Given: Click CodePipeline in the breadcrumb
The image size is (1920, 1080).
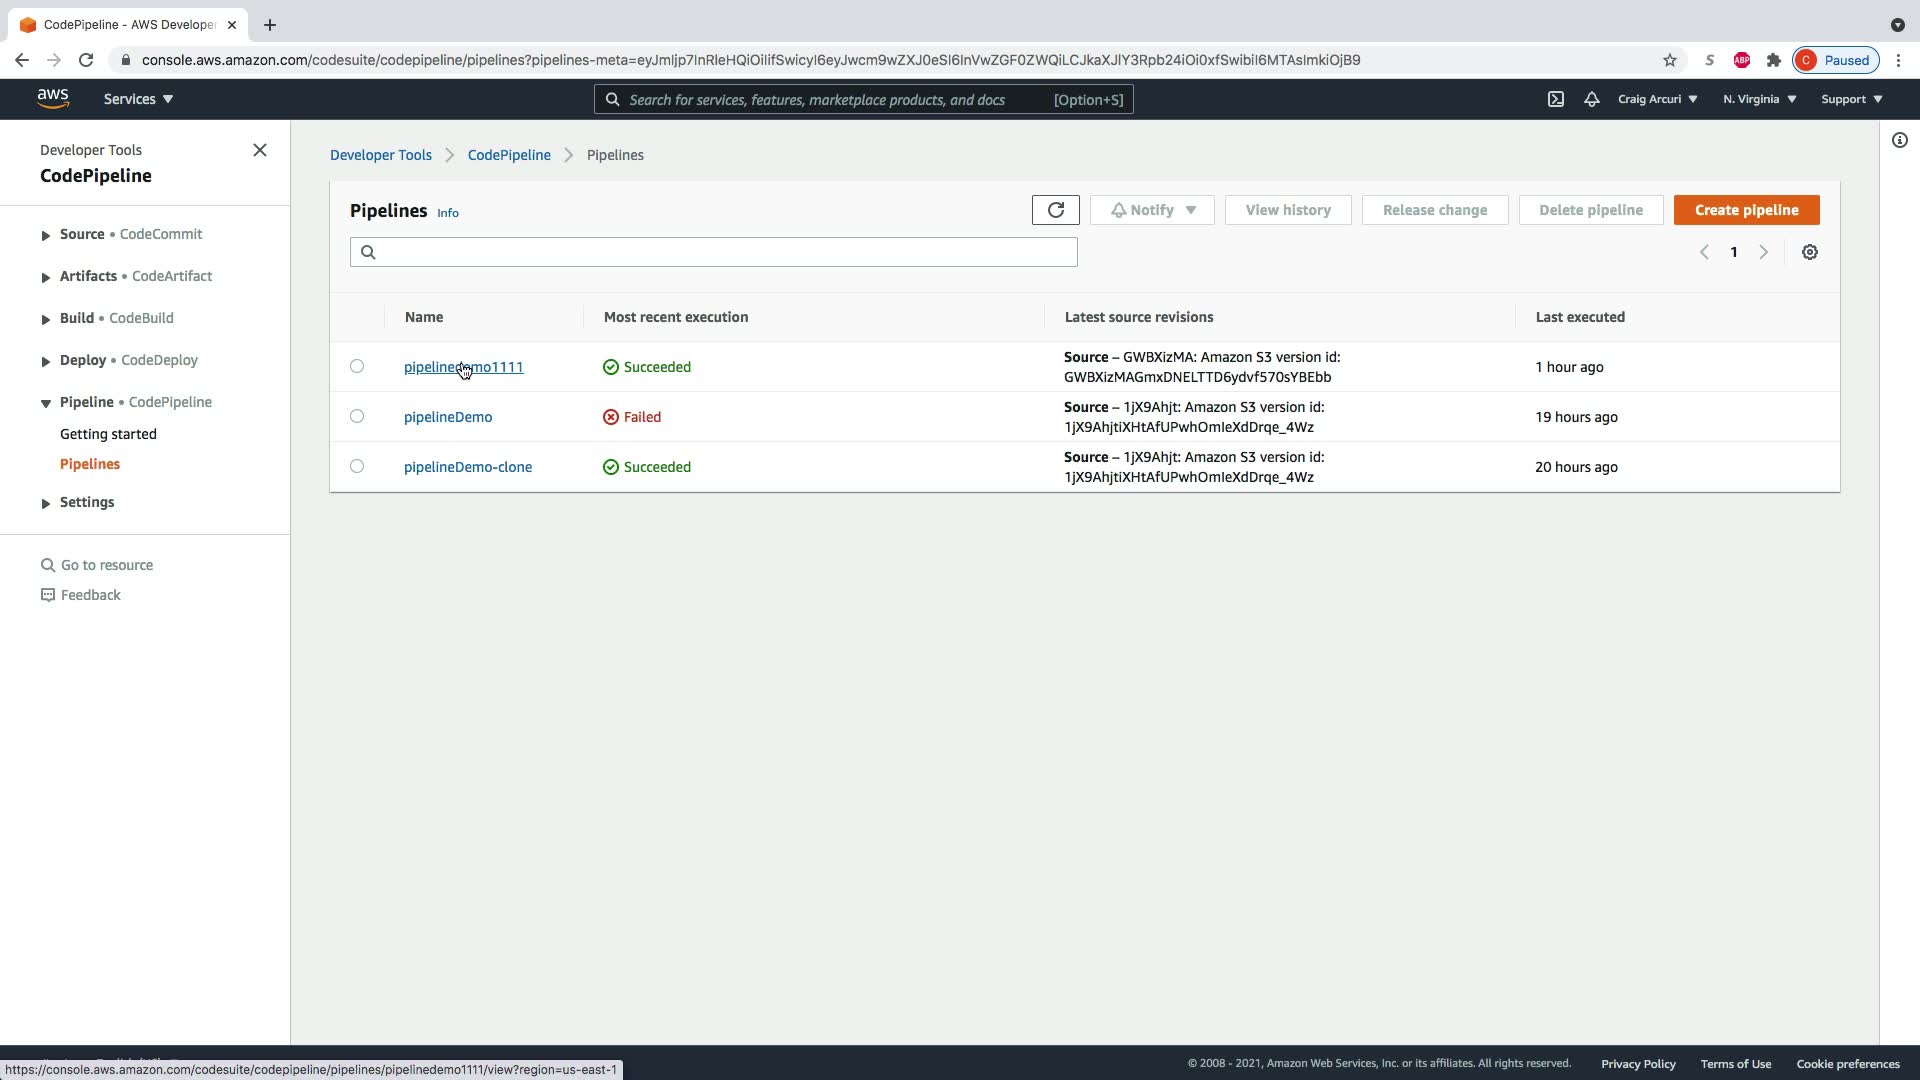Looking at the screenshot, I should coord(509,155).
